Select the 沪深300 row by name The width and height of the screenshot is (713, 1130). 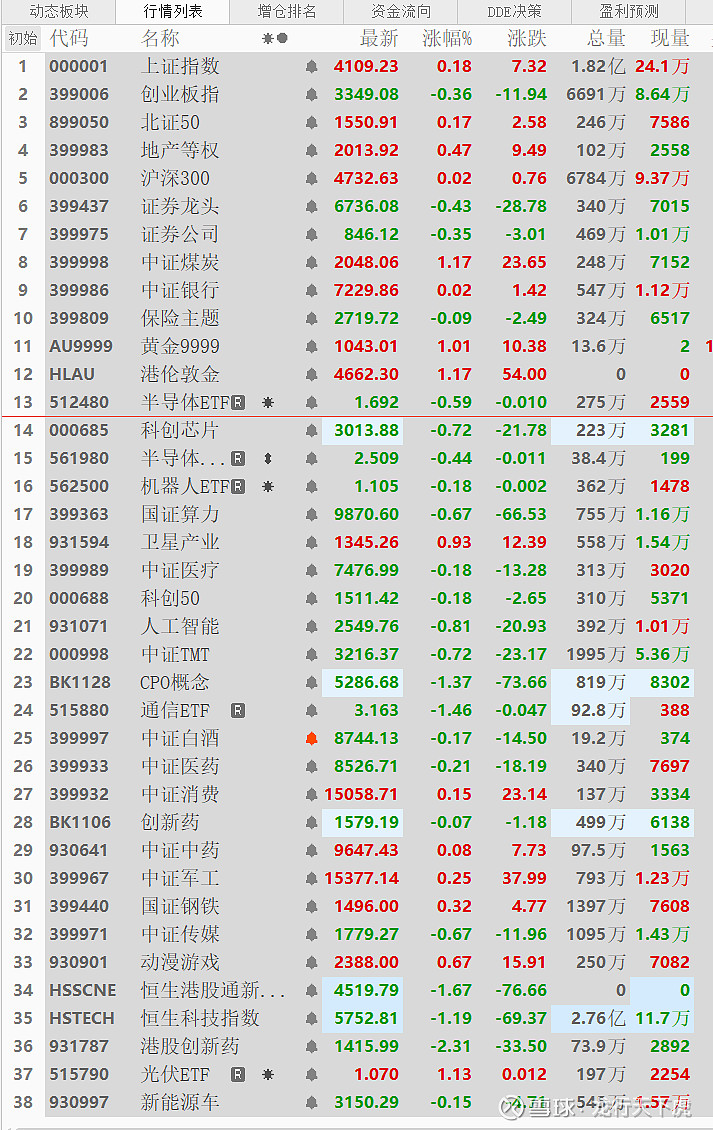[175, 179]
